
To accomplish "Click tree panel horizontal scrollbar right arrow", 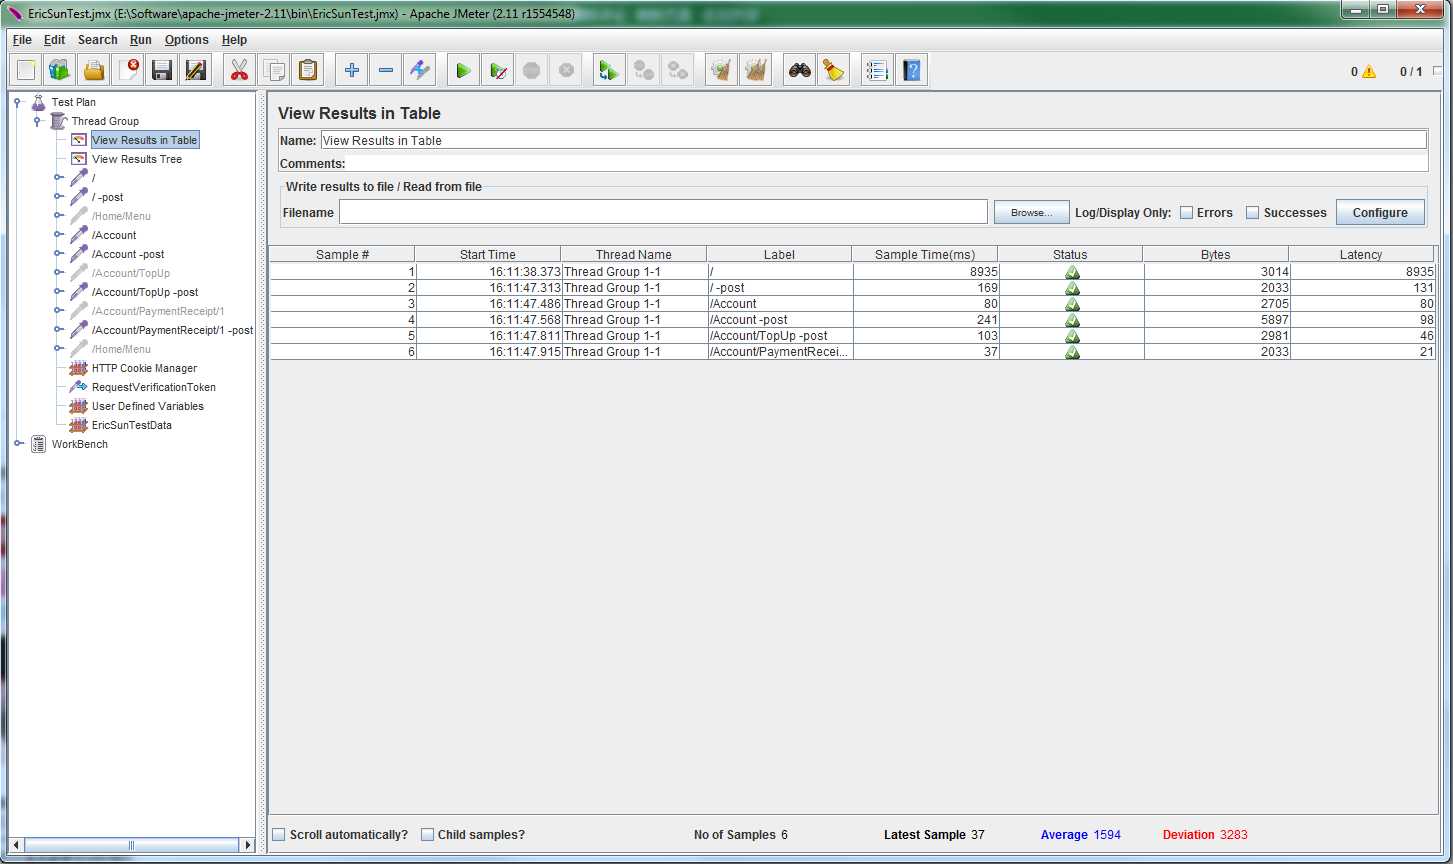I will click(x=248, y=845).
